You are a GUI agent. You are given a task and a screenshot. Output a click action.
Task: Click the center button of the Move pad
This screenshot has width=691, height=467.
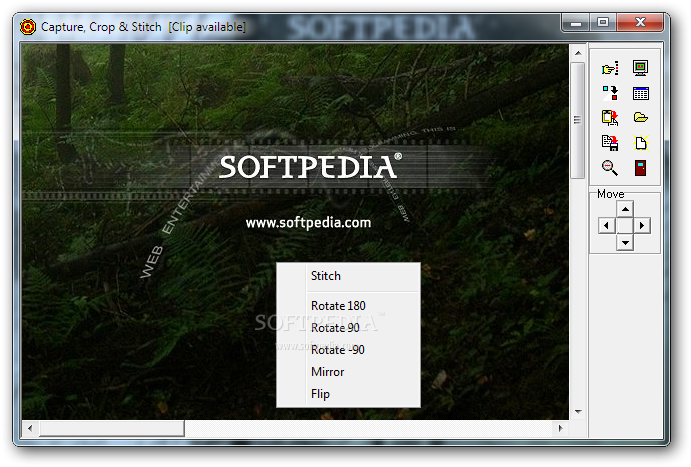[625, 226]
